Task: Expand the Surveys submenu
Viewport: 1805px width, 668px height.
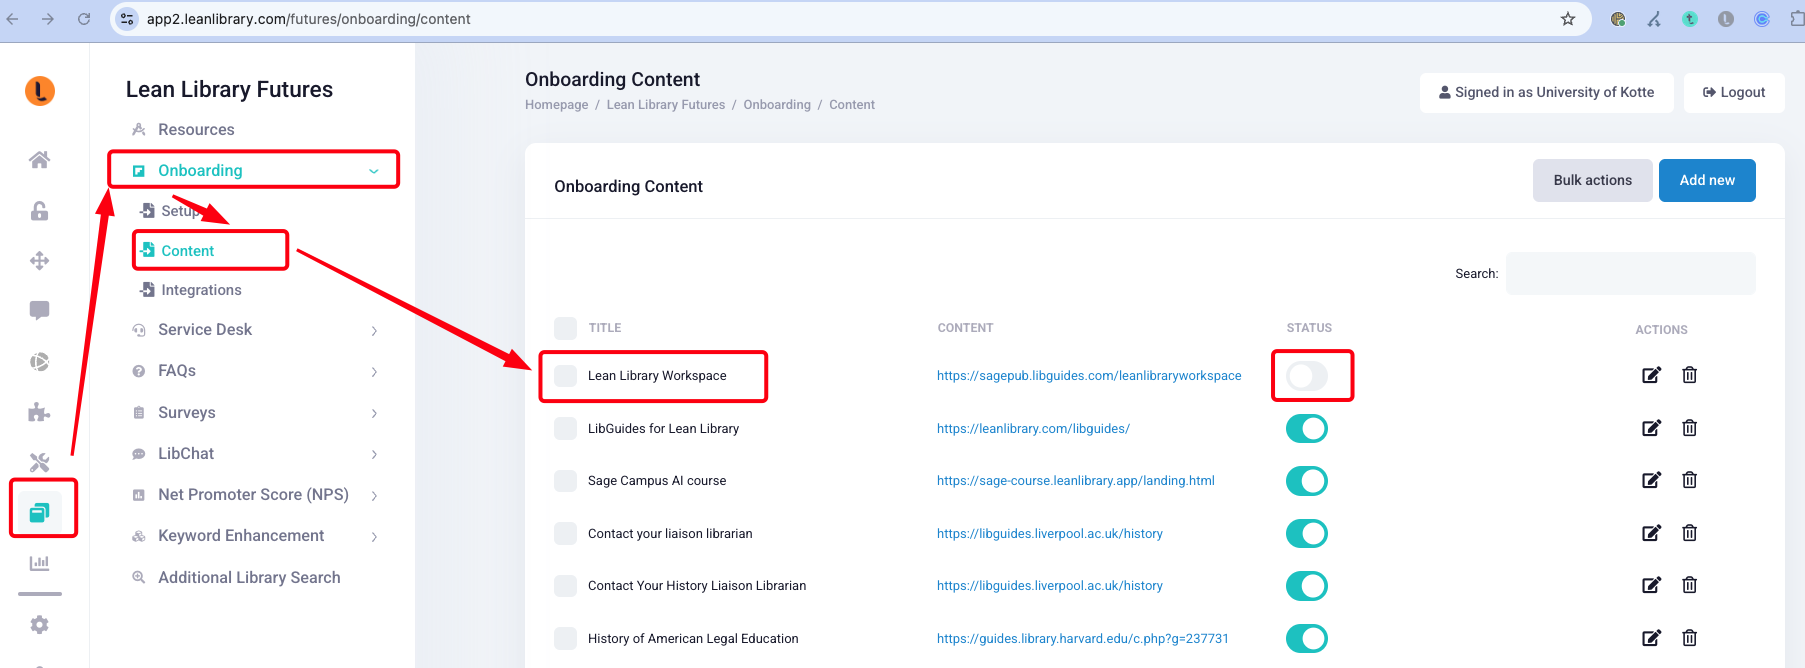Action: (374, 413)
